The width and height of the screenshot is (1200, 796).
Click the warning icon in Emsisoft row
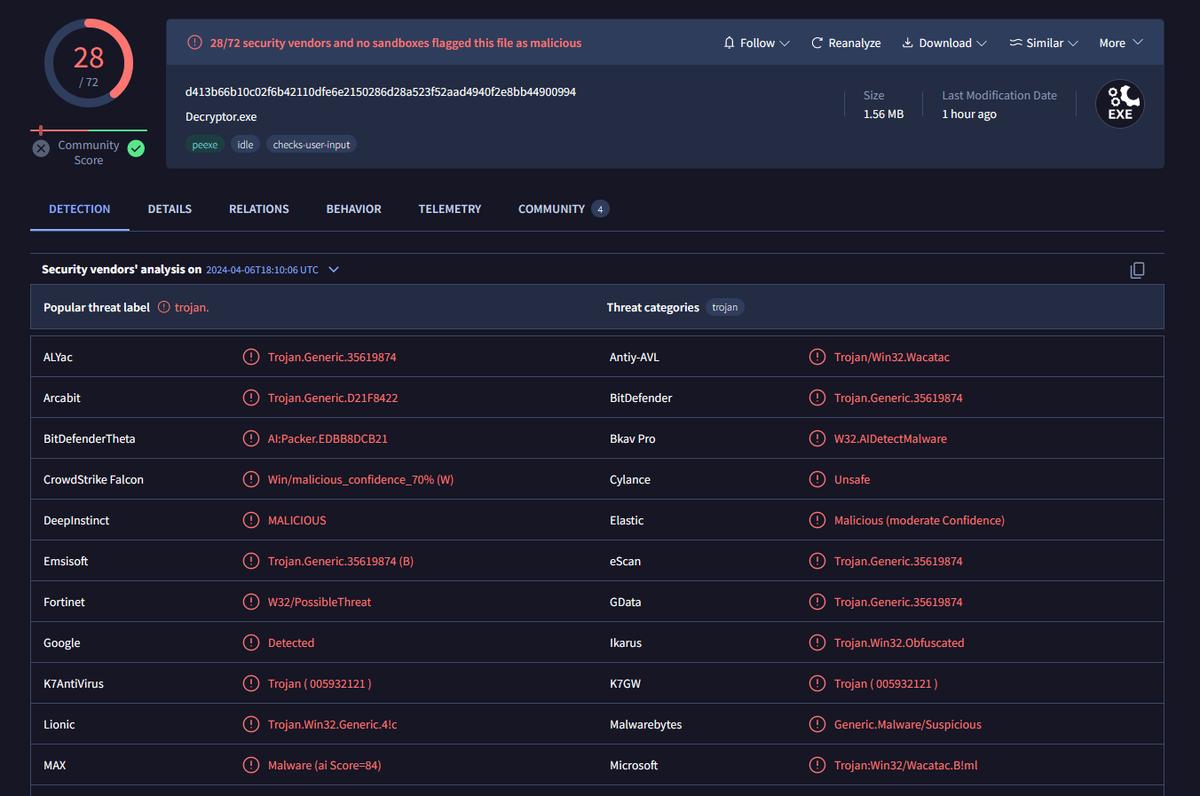[251, 562]
